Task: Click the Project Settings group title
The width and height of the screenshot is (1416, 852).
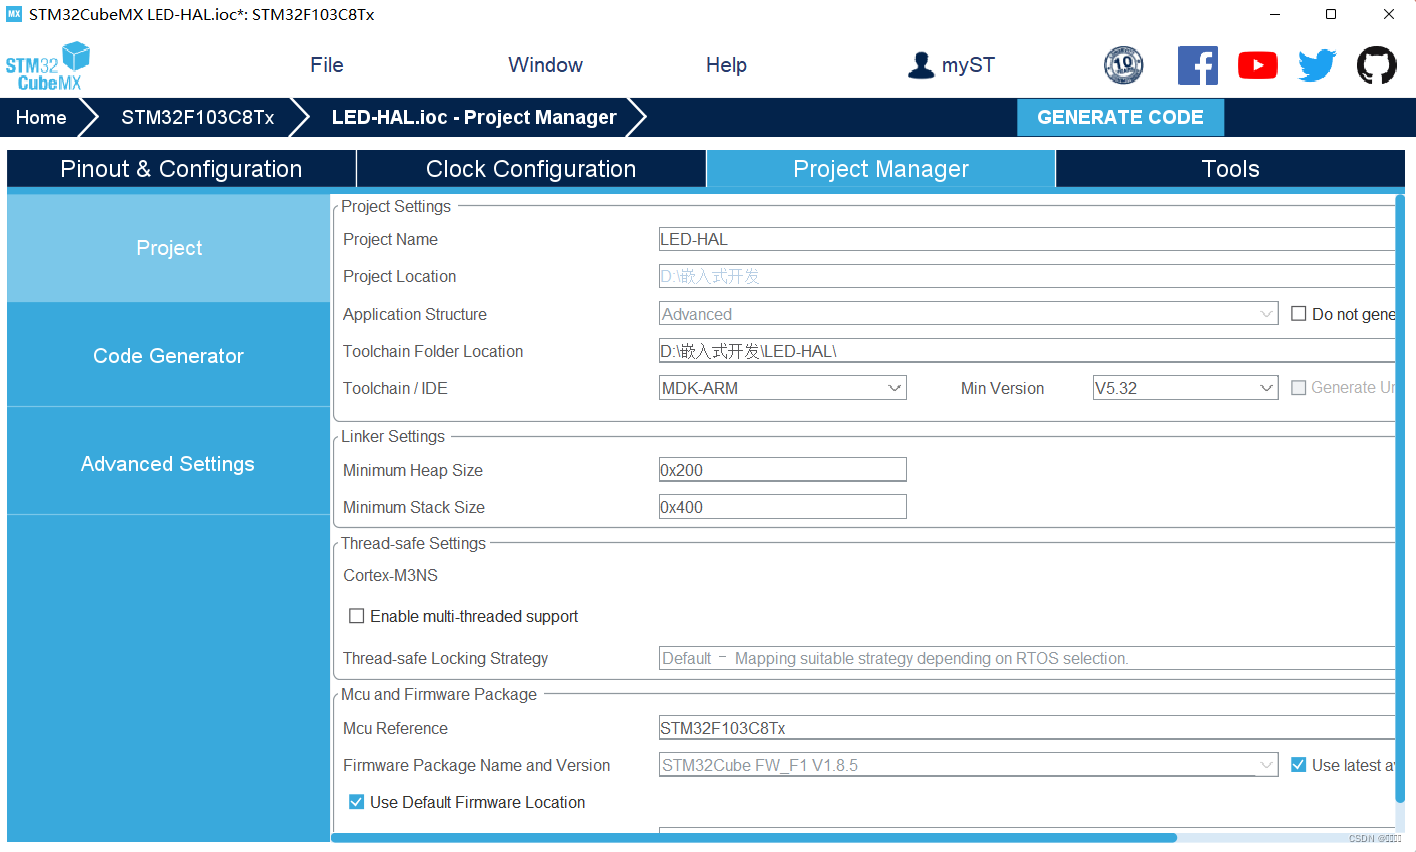Action: point(396,206)
